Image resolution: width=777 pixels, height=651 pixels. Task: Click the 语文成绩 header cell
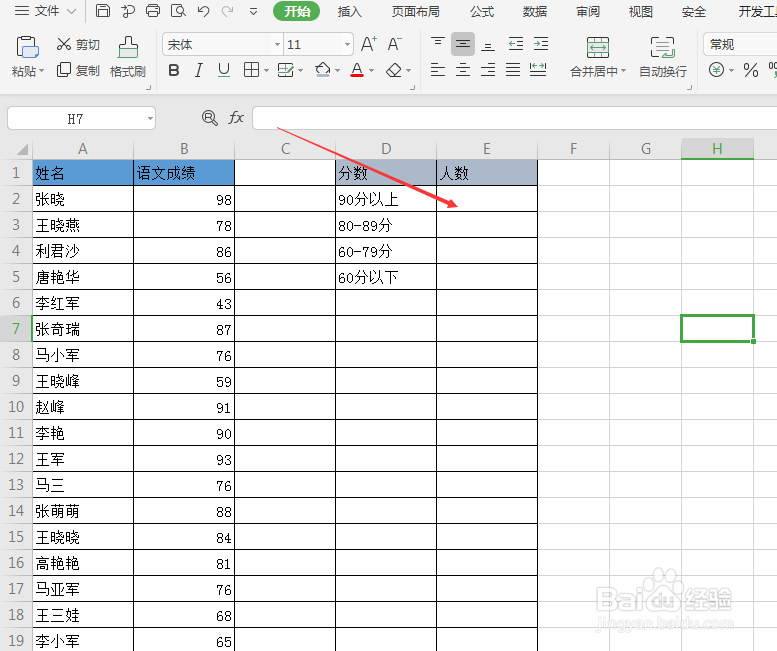184,172
